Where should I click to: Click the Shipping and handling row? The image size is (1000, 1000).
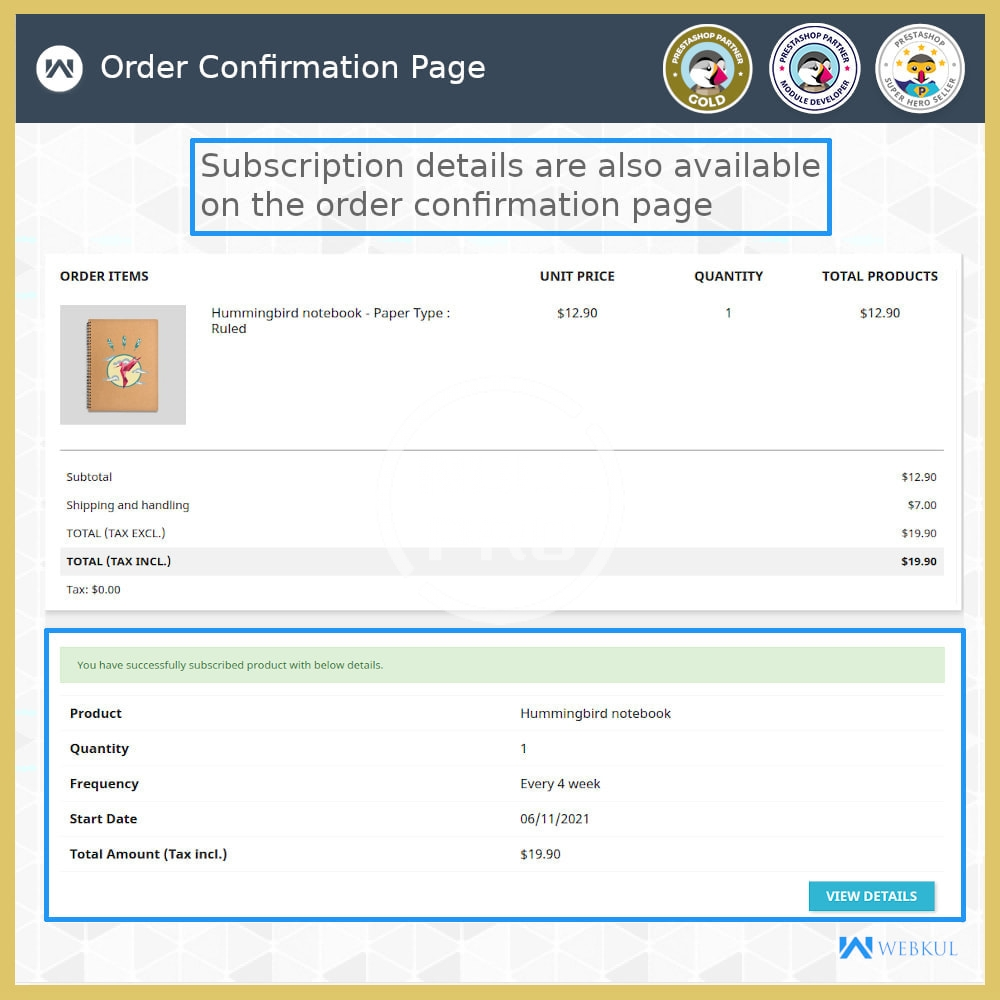501,506
